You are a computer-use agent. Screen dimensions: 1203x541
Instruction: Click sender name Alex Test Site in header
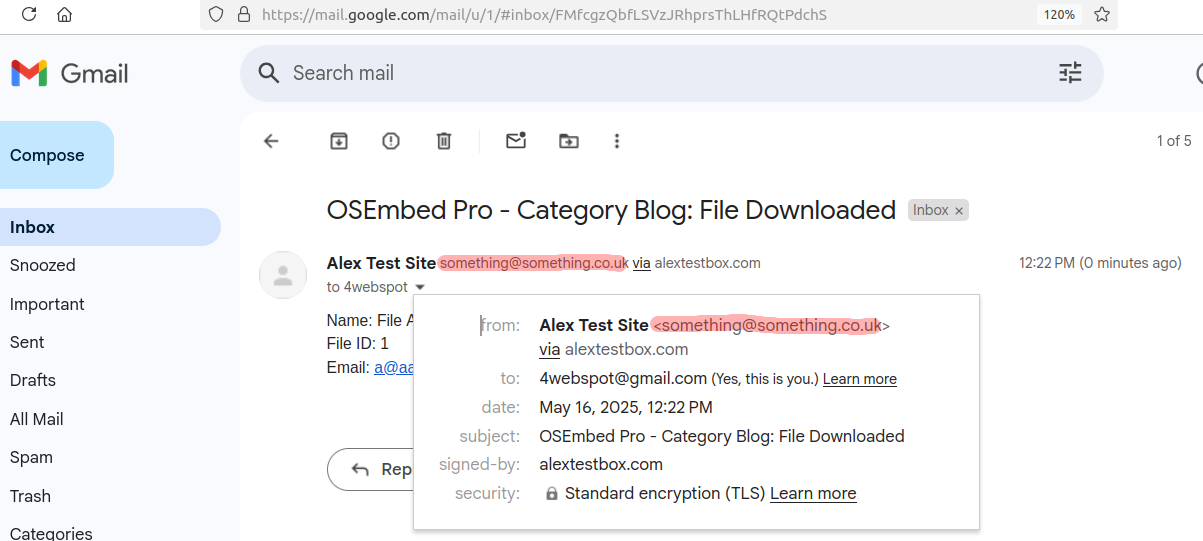381,263
